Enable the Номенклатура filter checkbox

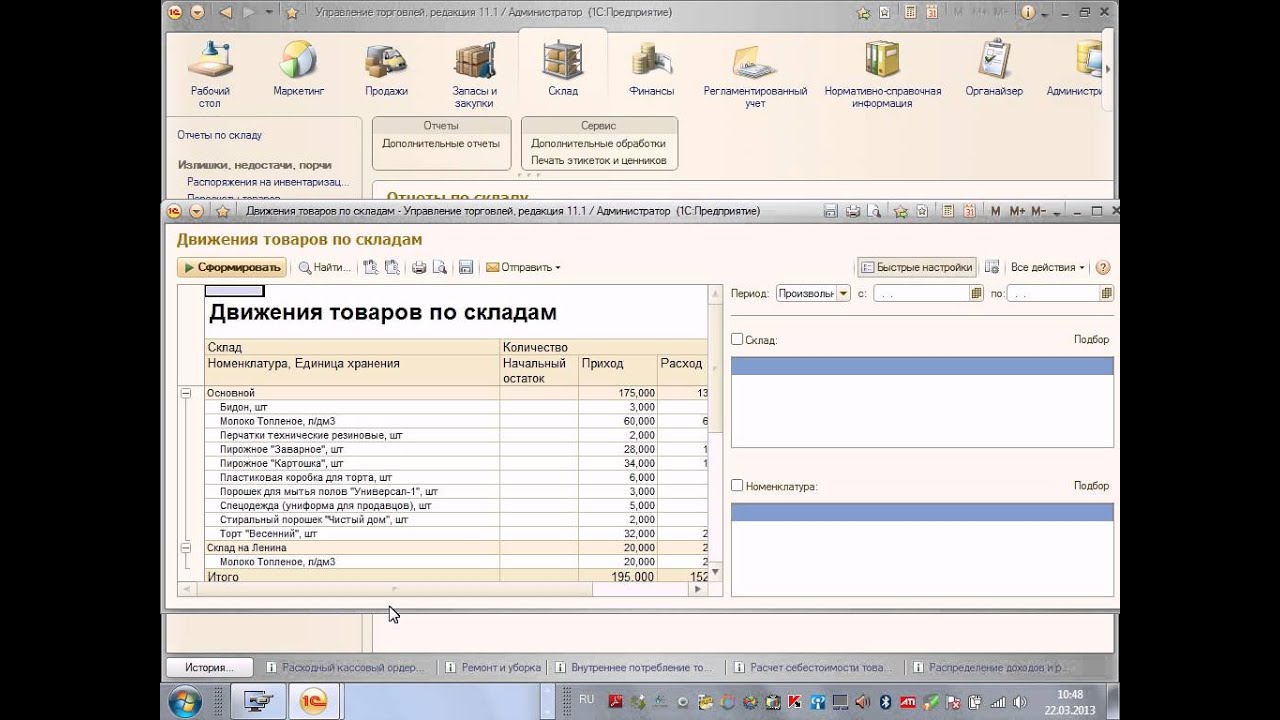coord(737,485)
